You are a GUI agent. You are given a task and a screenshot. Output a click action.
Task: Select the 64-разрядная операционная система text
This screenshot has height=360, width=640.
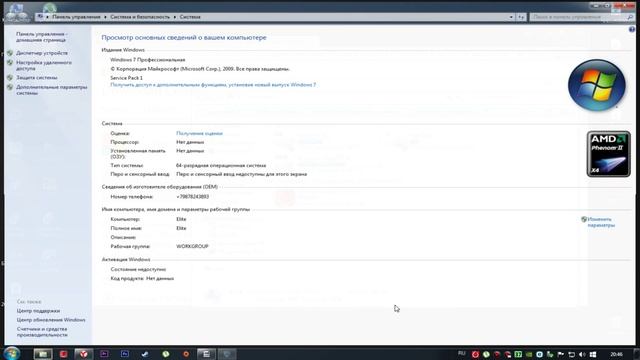tap(221, 165)
